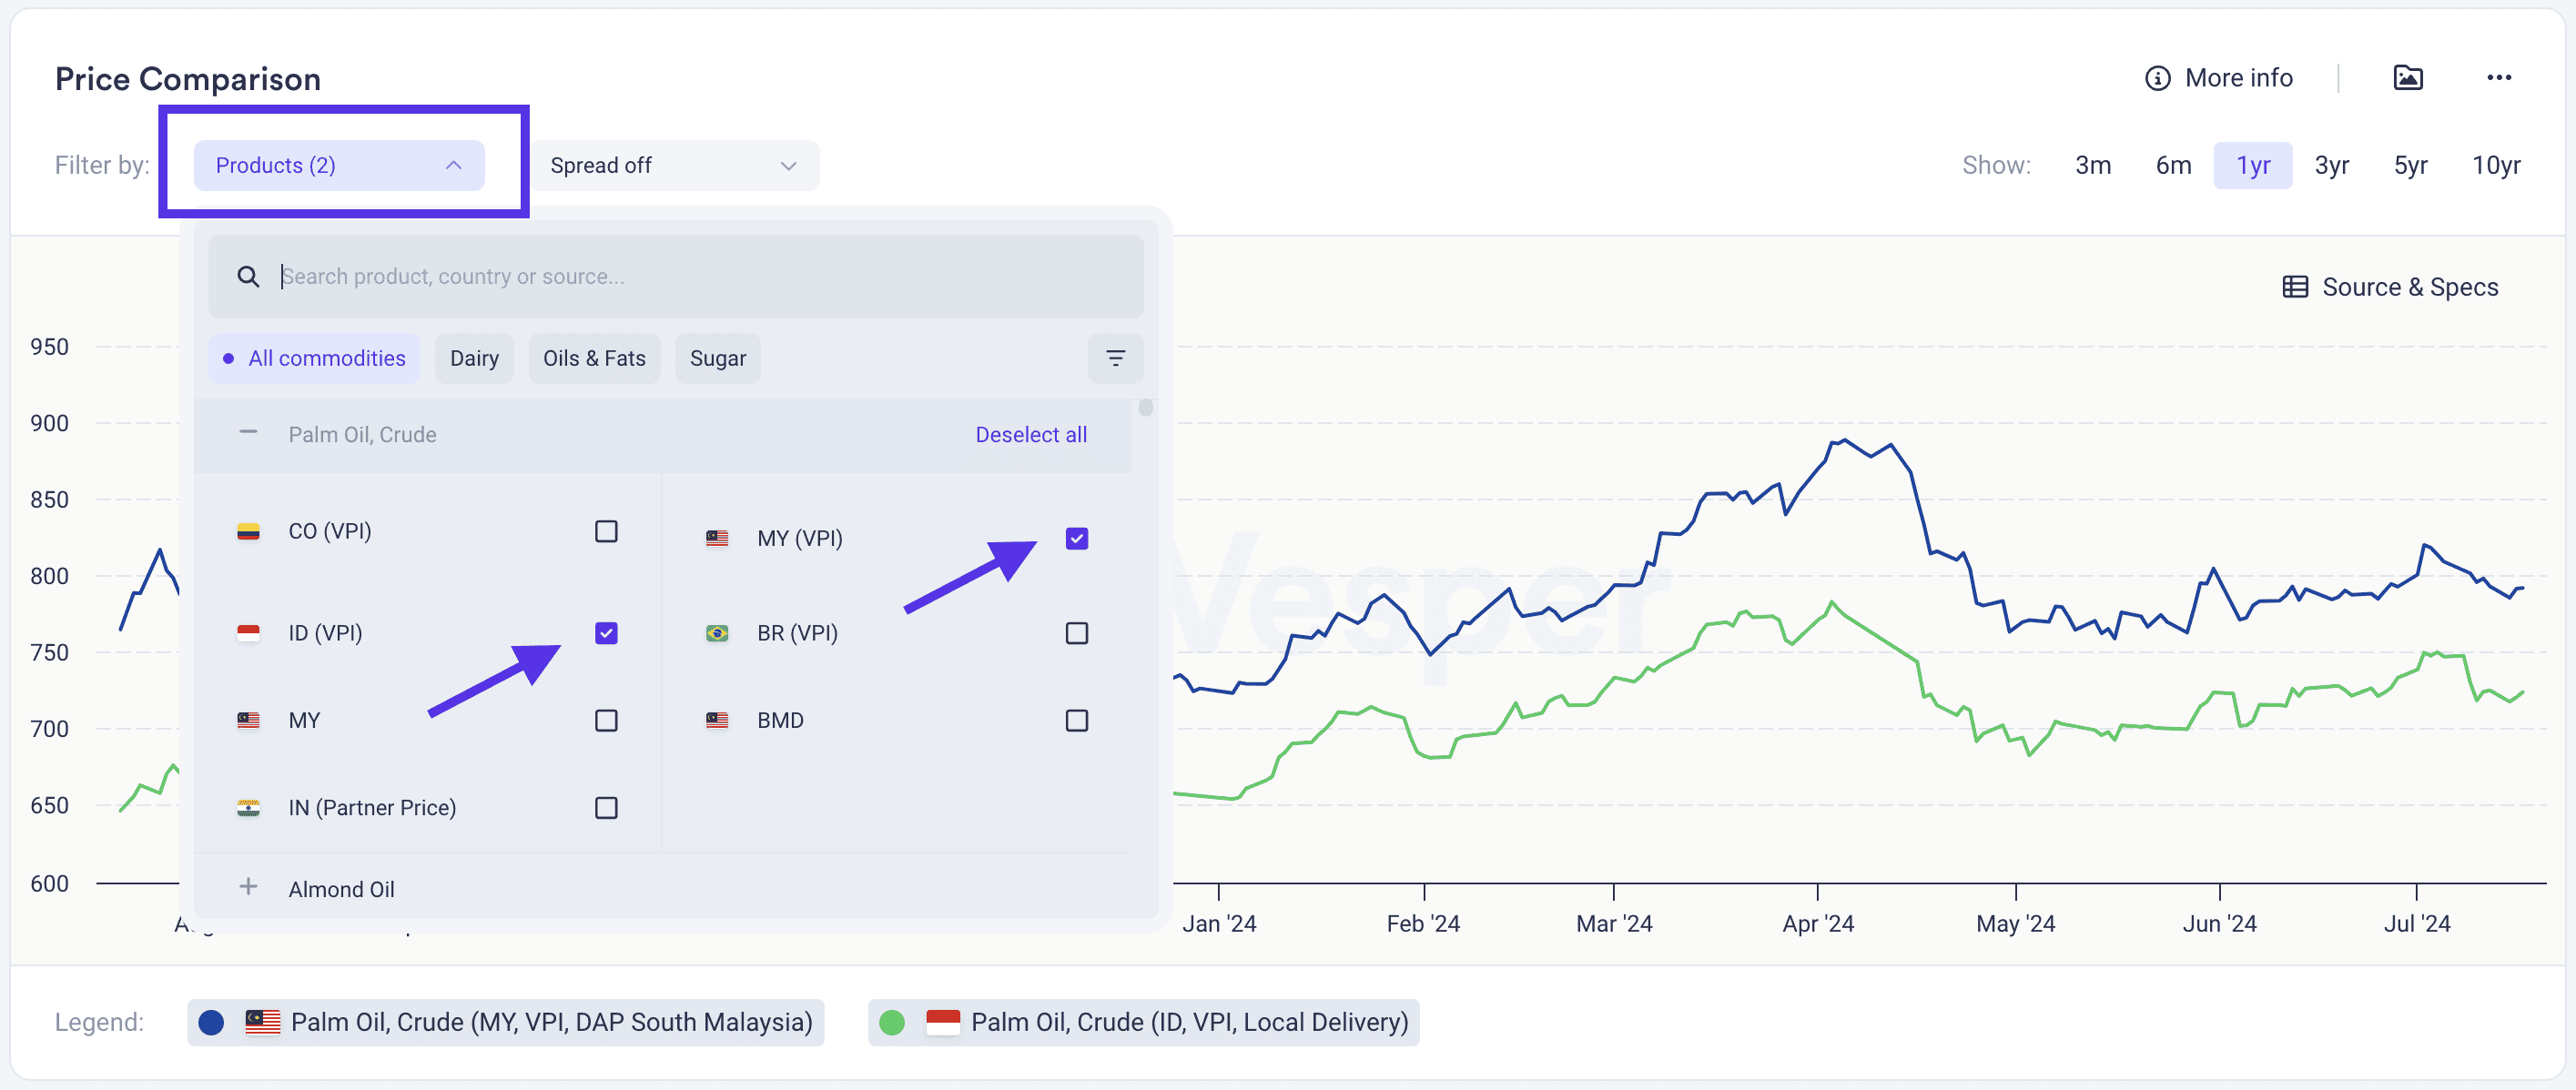Open the Spread off dropdown
Screen dimensions: 2576x1090
pos(675,165)
